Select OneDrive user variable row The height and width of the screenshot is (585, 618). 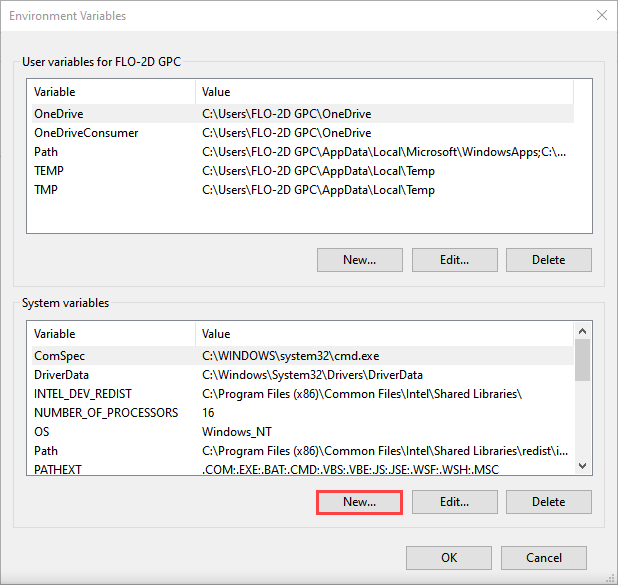tap(59, 114)
